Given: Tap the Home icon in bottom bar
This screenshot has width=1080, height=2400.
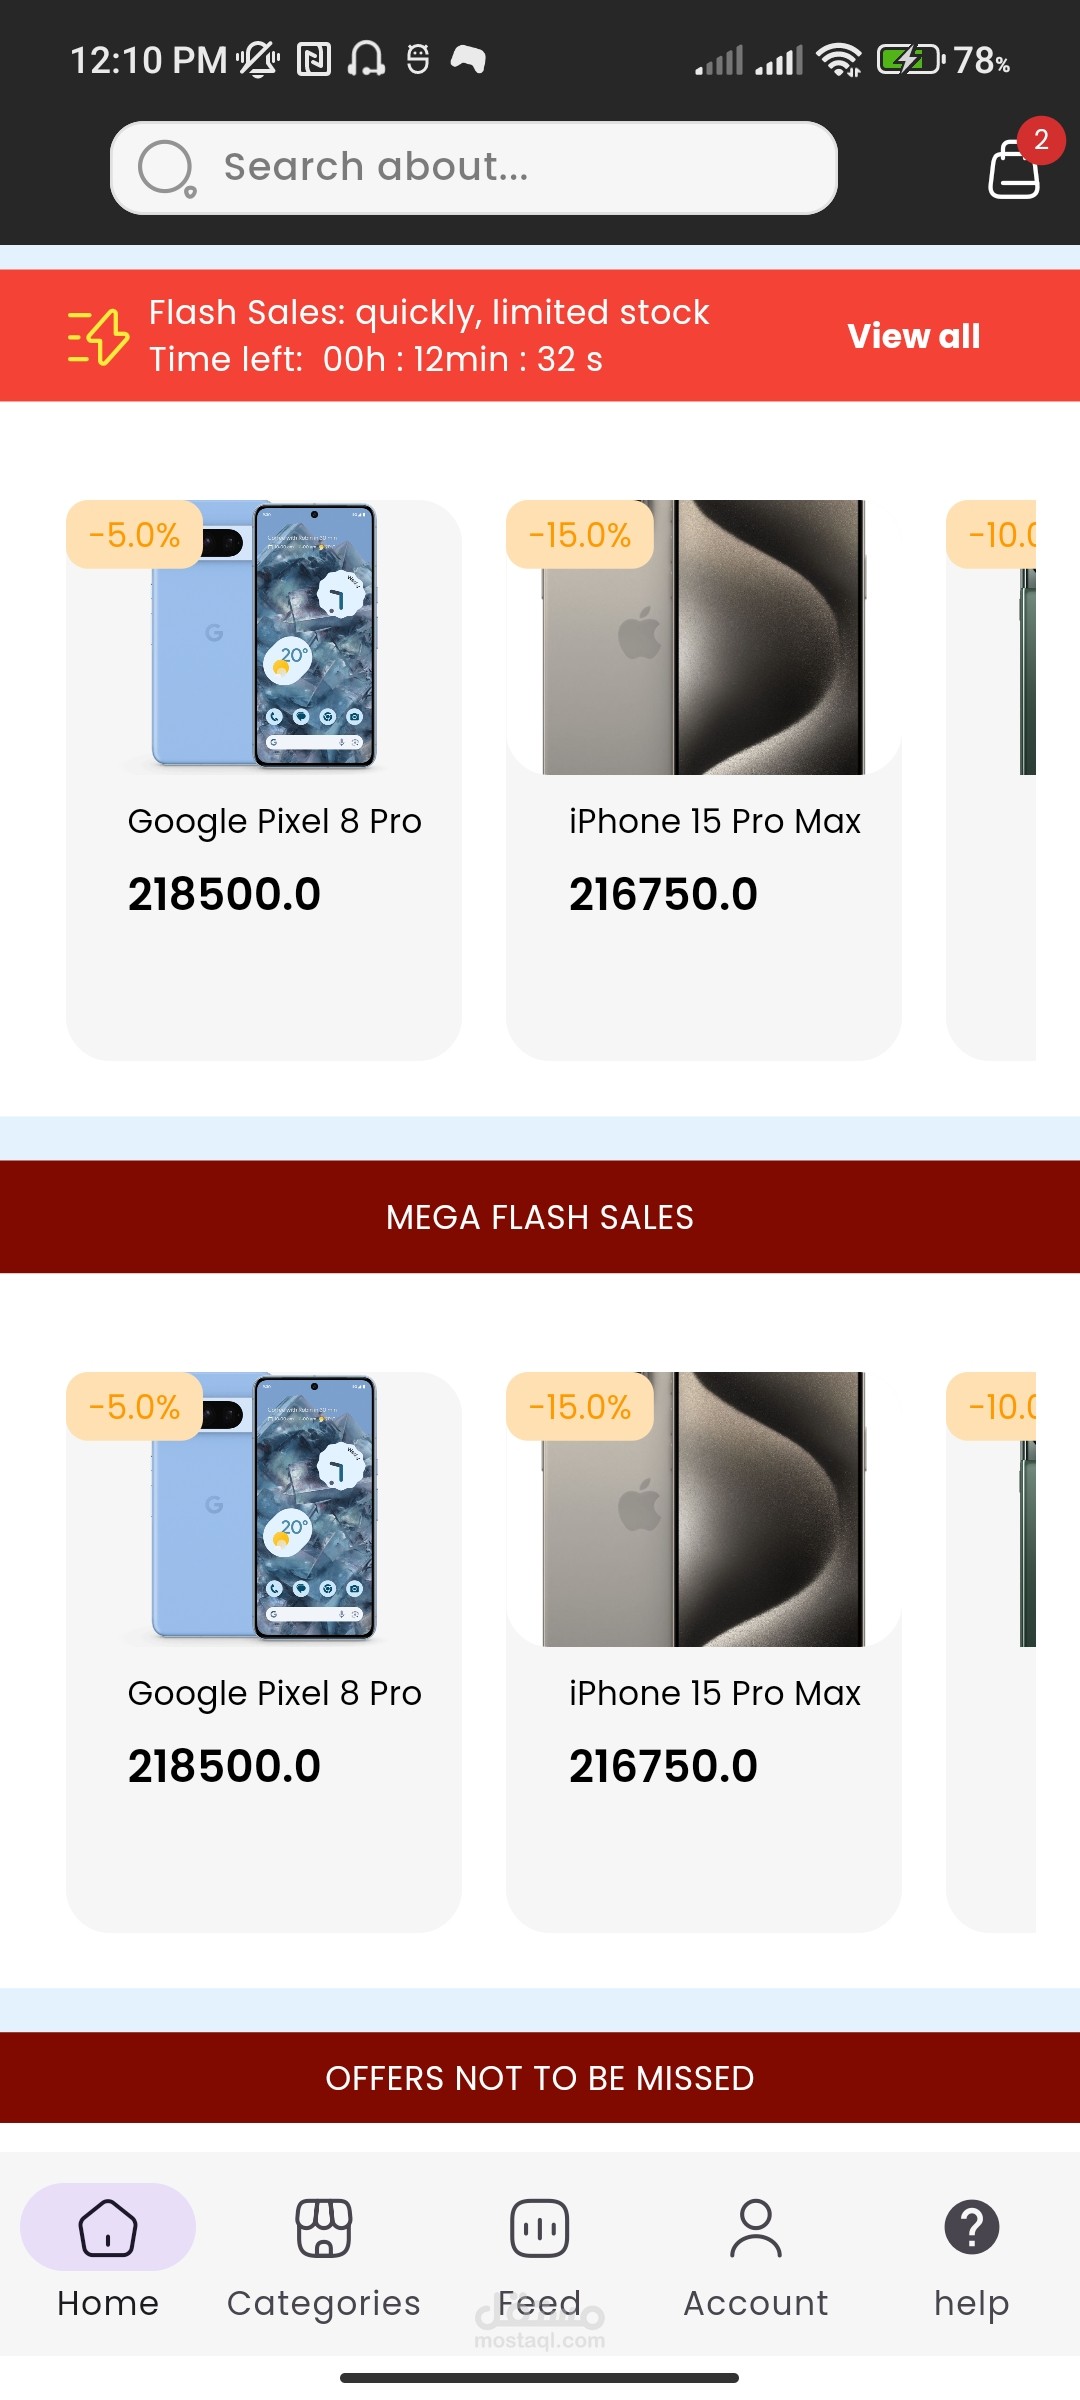Looking at the screenshot, I should click(x=108, y=2228).
